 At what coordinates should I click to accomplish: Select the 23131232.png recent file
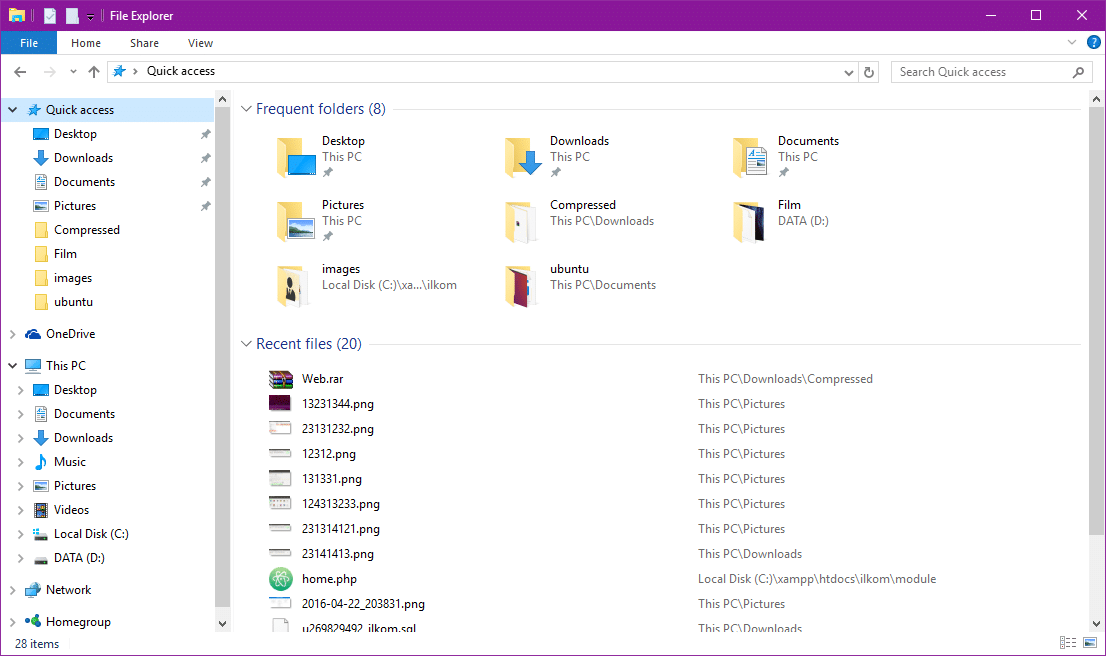(338, 429)
